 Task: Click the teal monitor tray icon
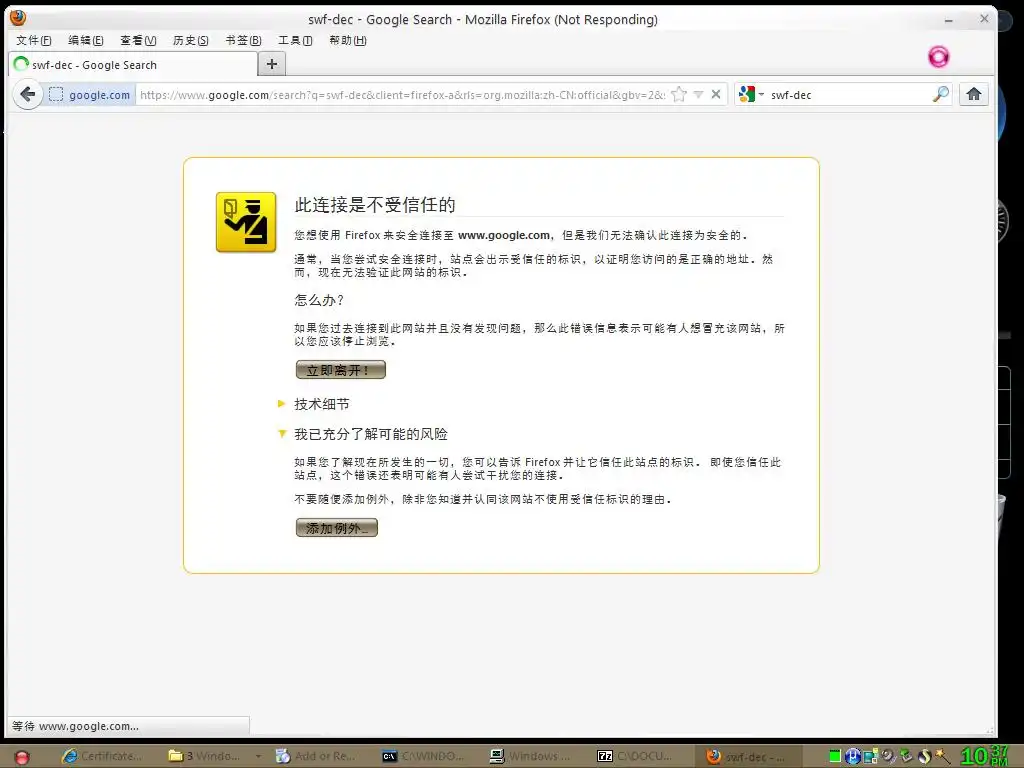(x=871, y=756)
